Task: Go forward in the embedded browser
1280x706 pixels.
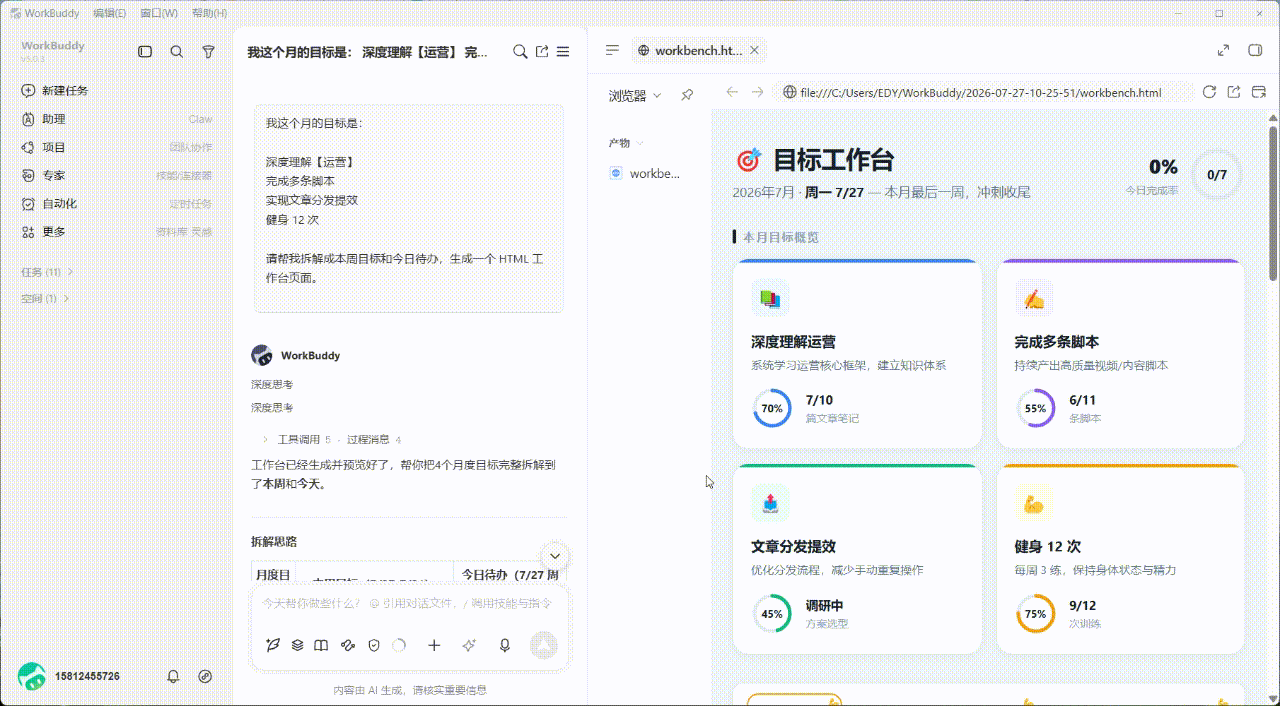Action: point(757,92)
